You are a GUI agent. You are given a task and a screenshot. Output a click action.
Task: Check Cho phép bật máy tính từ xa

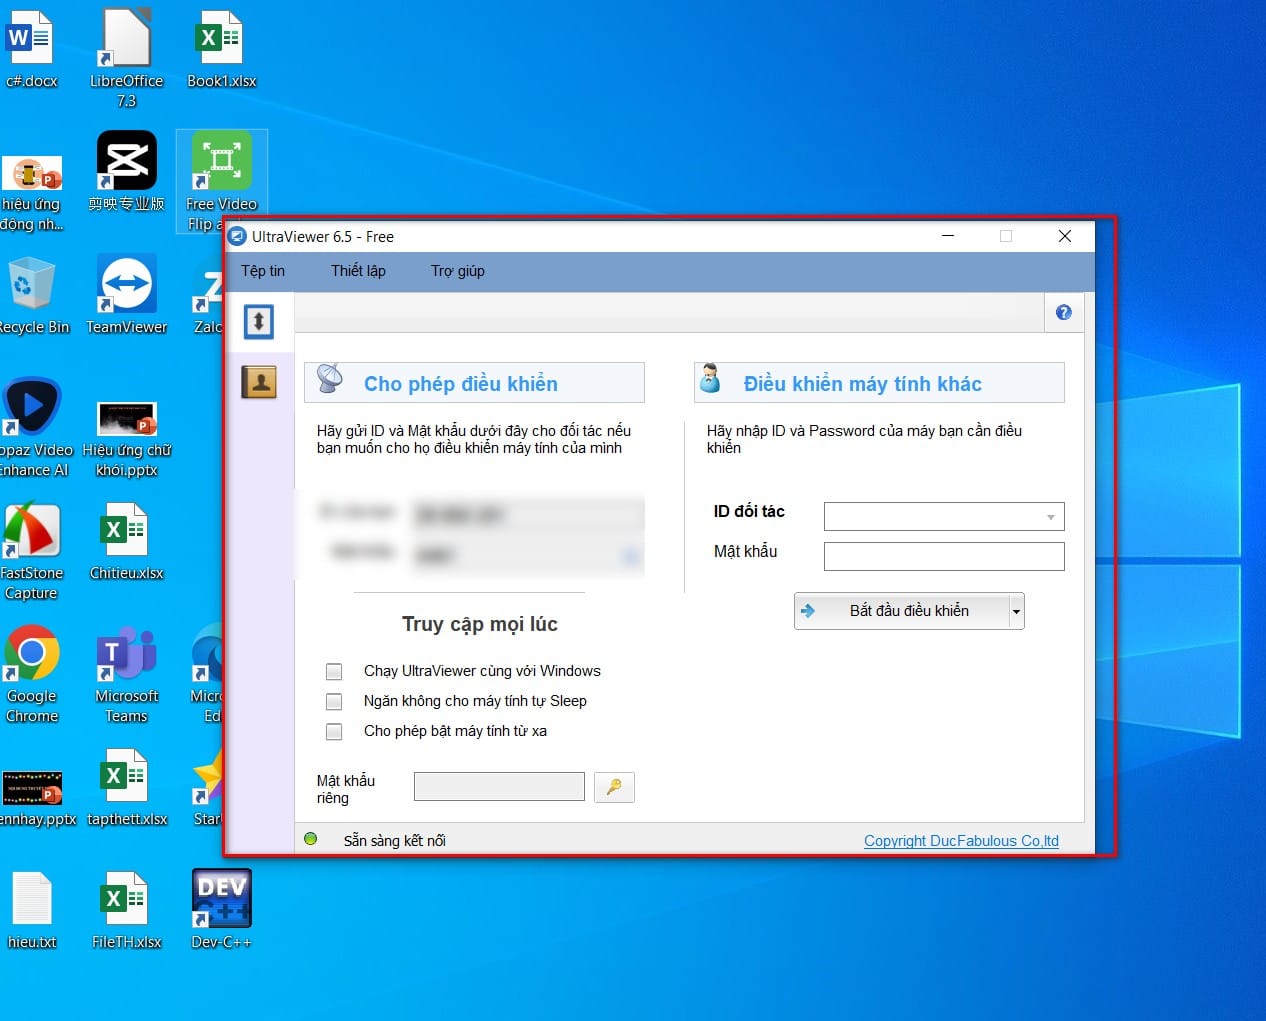coord(334,731)
